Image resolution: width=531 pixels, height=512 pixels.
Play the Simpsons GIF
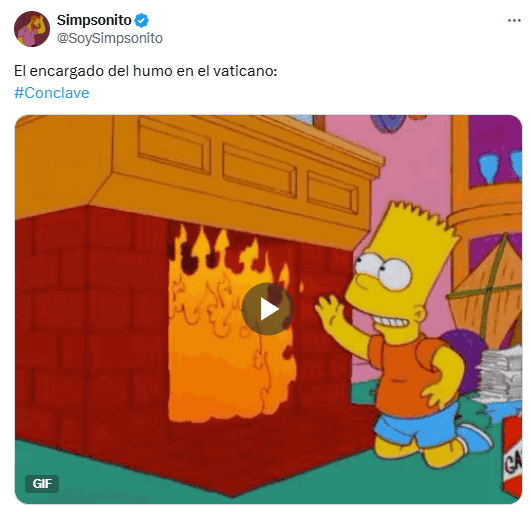[x=268, y=309]
